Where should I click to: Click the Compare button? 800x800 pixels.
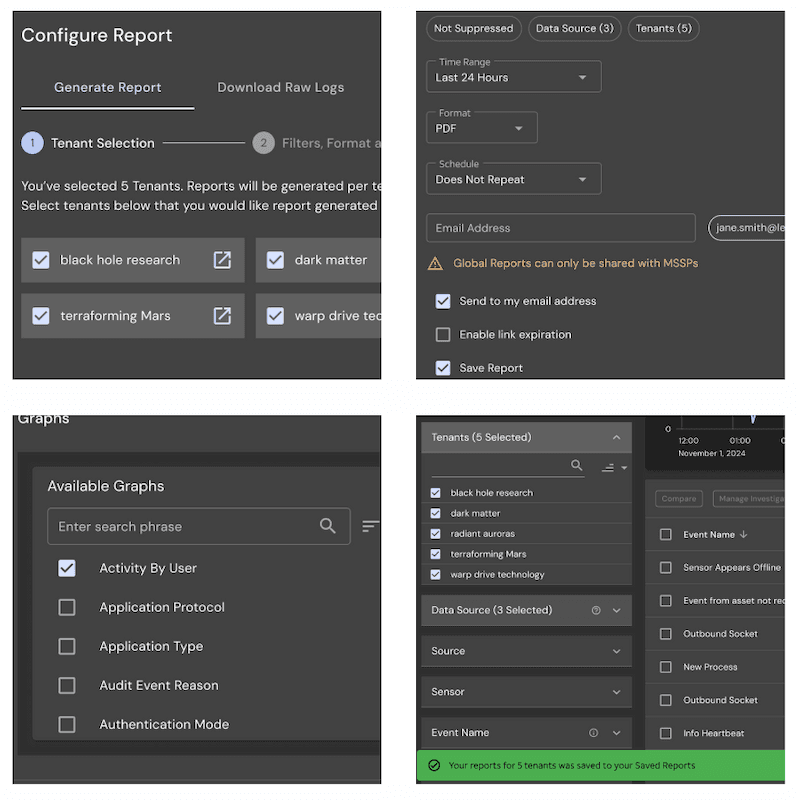679,498
